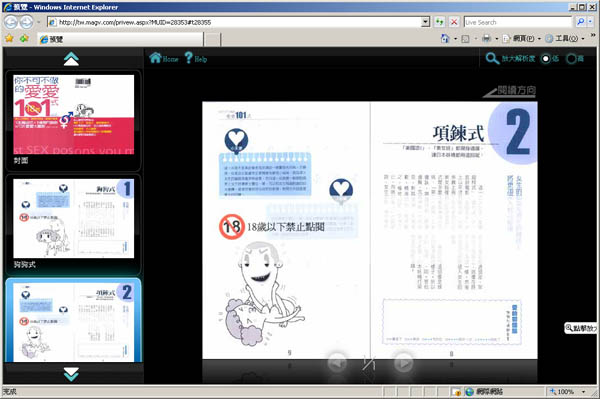Go forward with the browser Forward button

pyautogui.click(x=26, y=22)
